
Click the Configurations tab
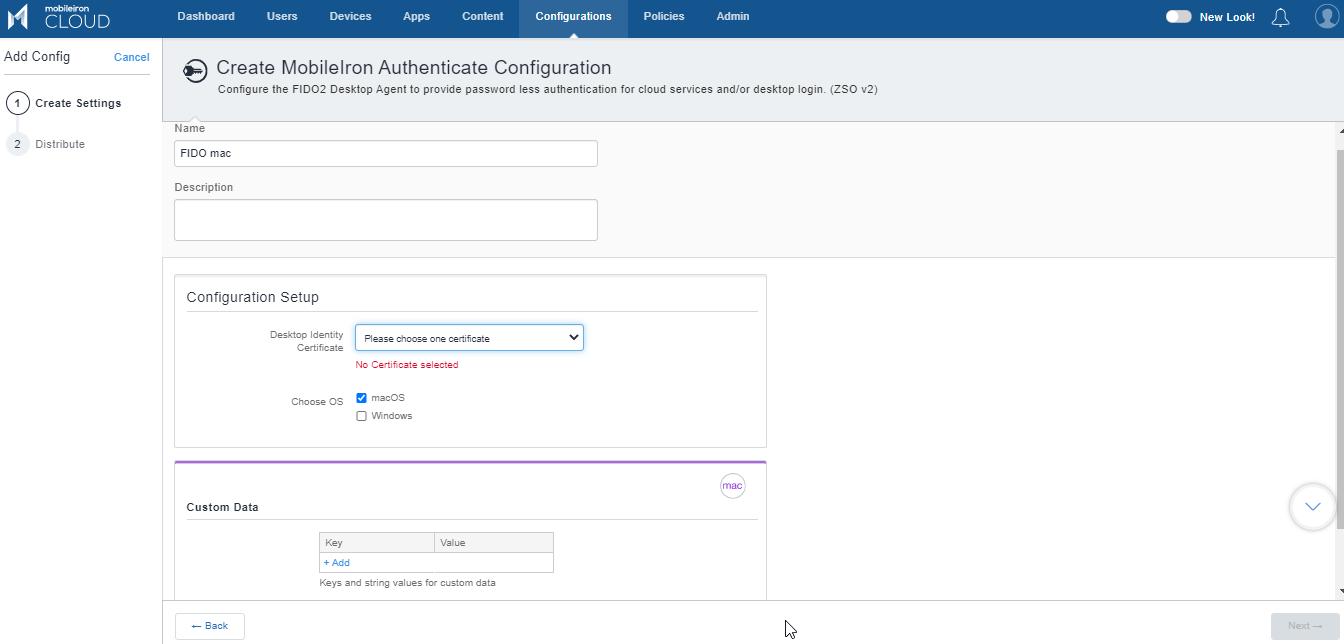tap(573, 17)
